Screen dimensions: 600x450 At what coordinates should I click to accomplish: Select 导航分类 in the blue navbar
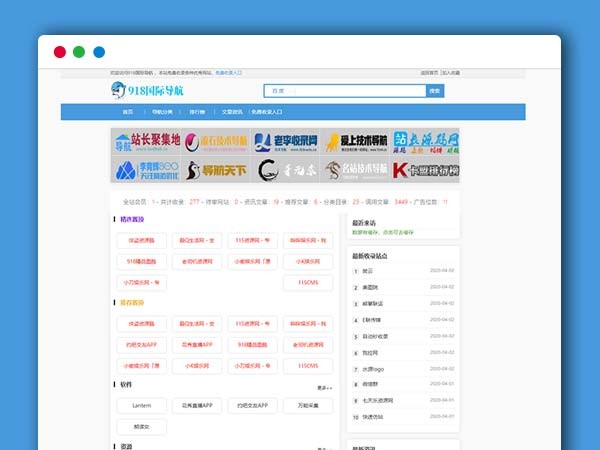[x=162, y=112]
